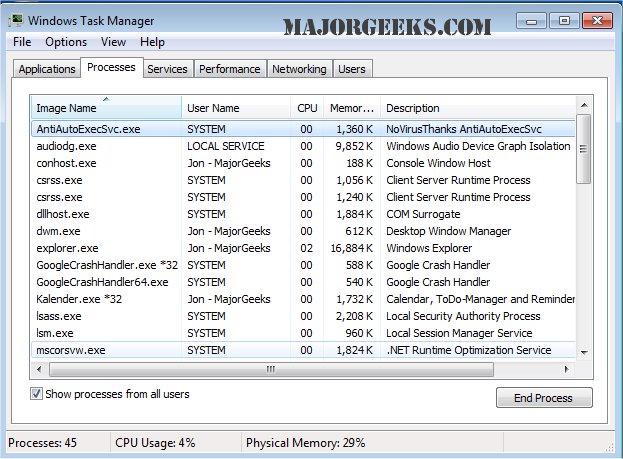
Task: Sort by User Name column header
Action: click(236, 108)
